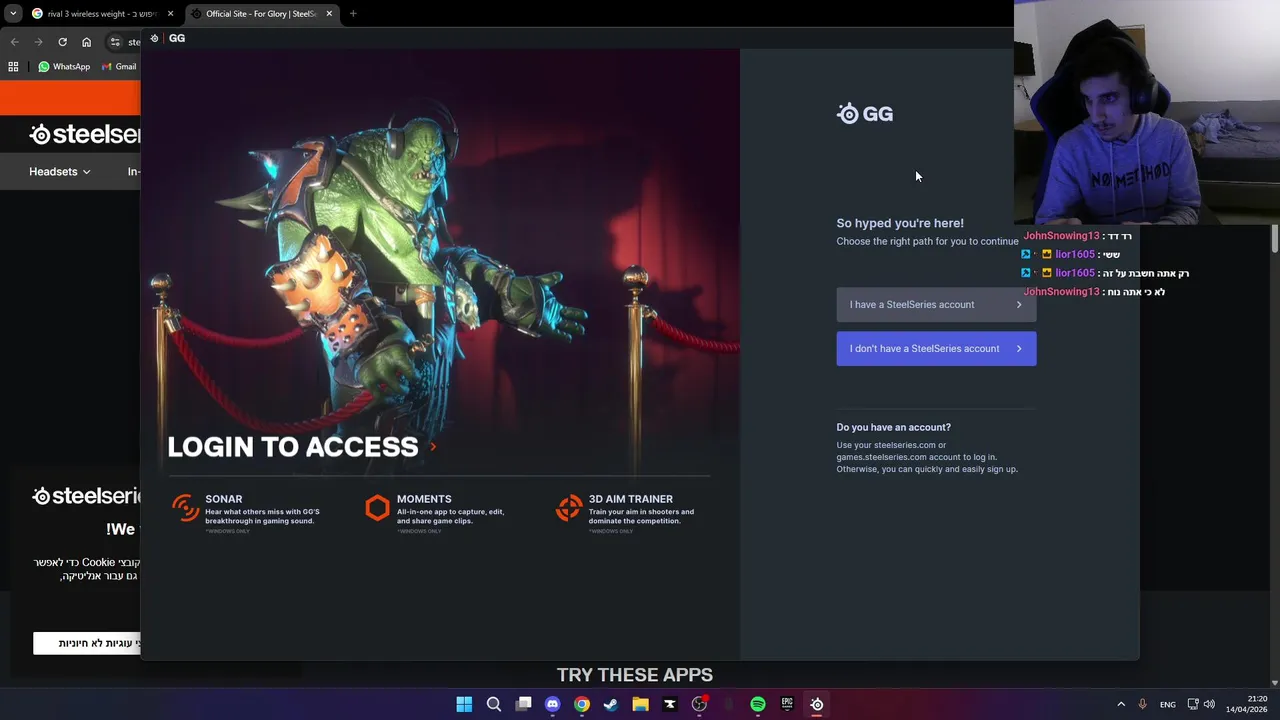Go back in Chrome browser
The width and height of the screenshot is (1280, 720).
pos(14,42)
